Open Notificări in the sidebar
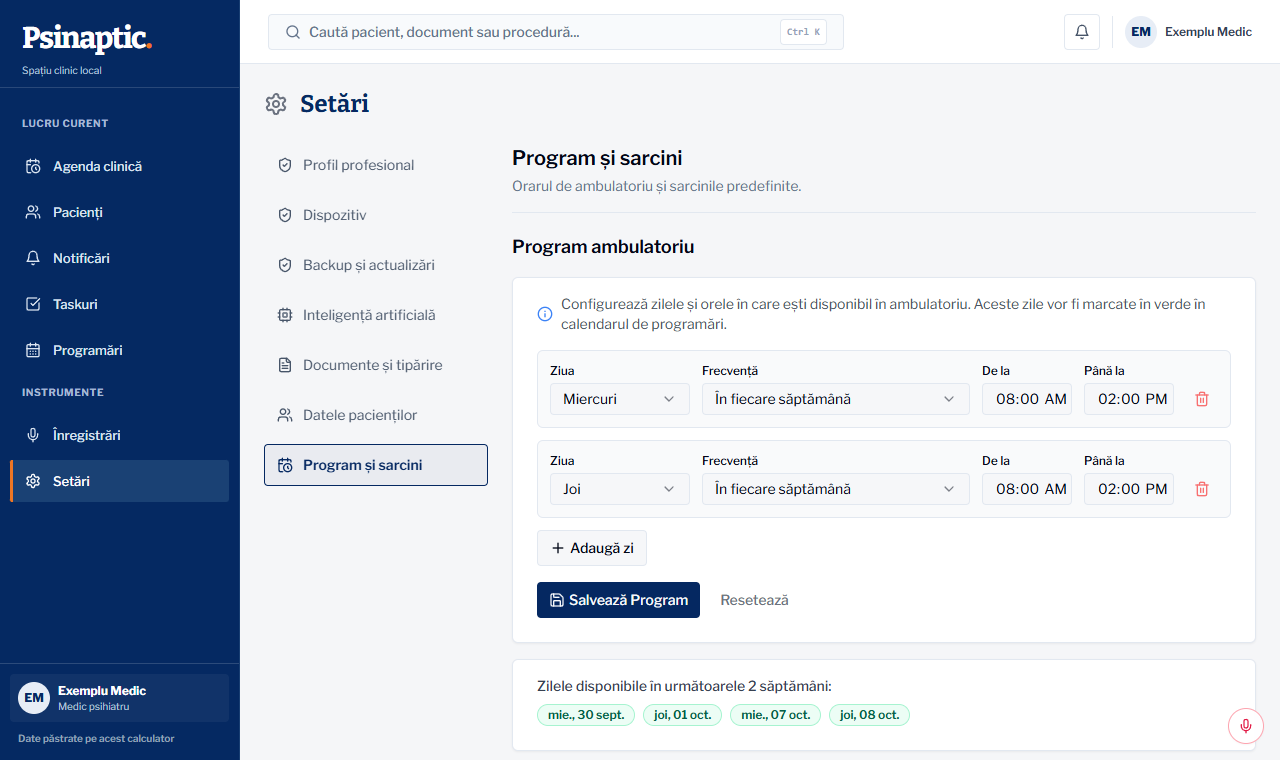The width and height of the screenshot is (1280, 760). [x=120, y=258]
